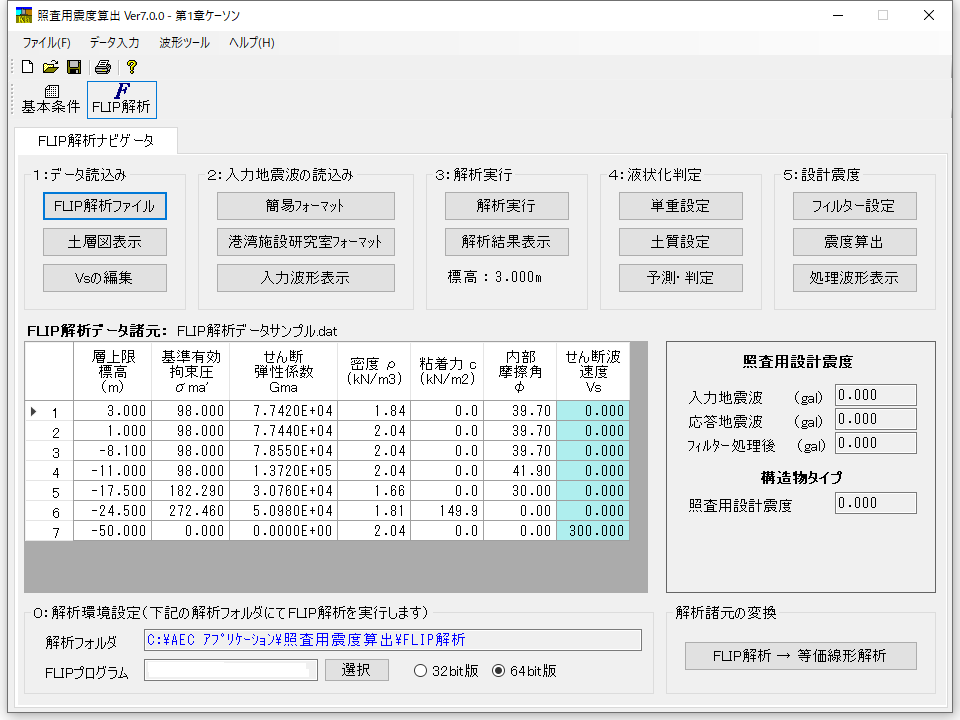The height and width of the screenshot is (720, 960).
Task: Click cohesion cell 149.9 in row 6
Action: [447, 511]
